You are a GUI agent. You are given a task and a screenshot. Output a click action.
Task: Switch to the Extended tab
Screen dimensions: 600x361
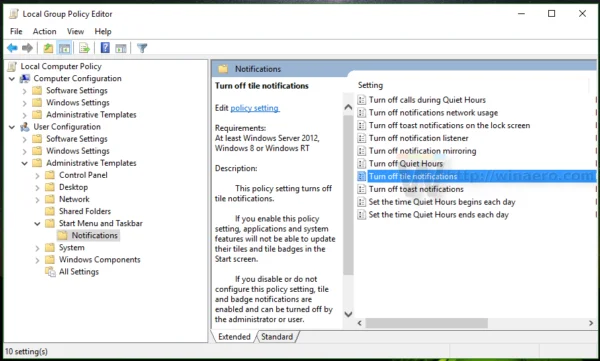pyautogui.click(x=234, y=336)
